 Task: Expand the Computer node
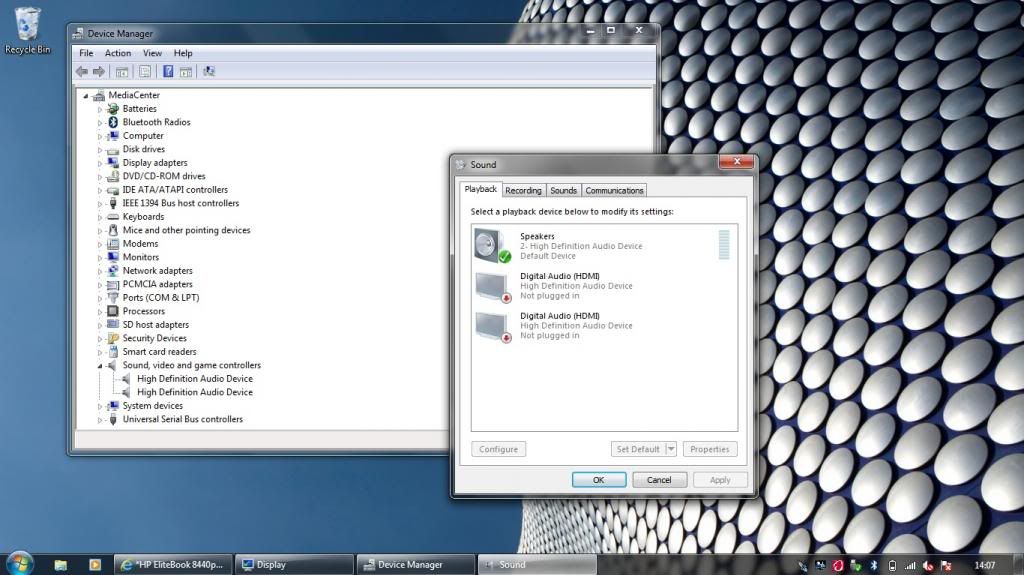[100, 136]
